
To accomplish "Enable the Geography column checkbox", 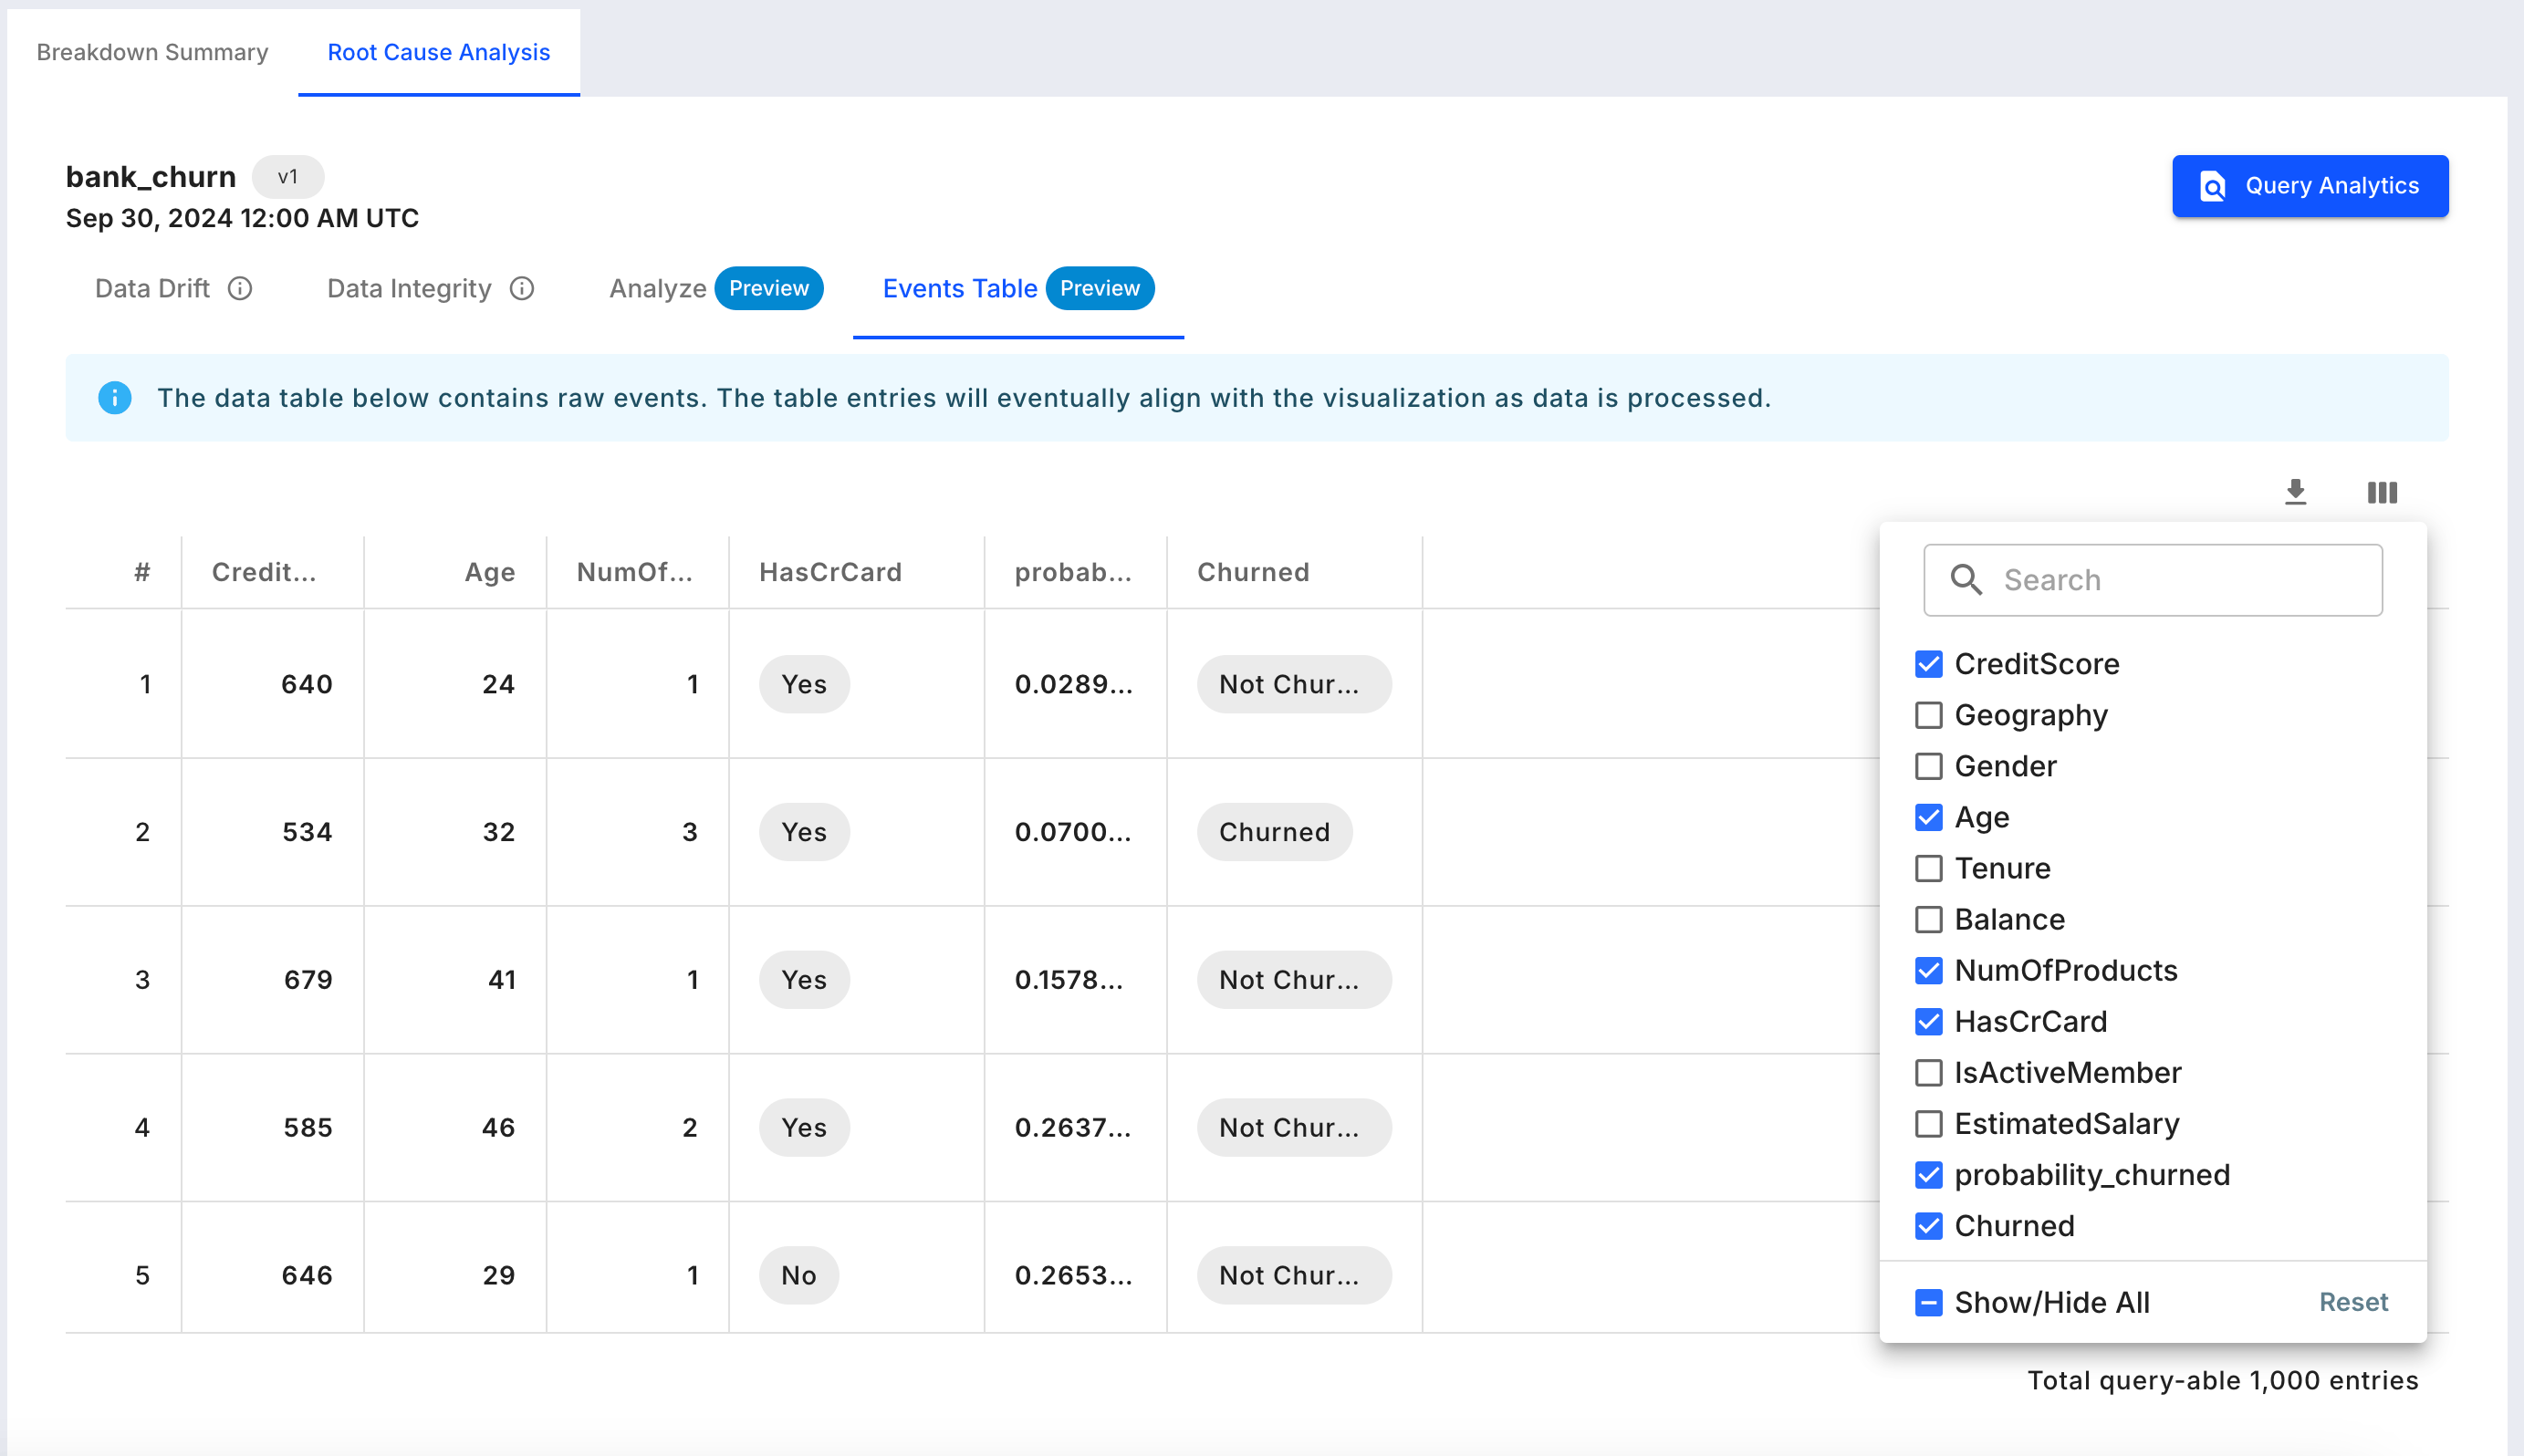I will 1929,715.
